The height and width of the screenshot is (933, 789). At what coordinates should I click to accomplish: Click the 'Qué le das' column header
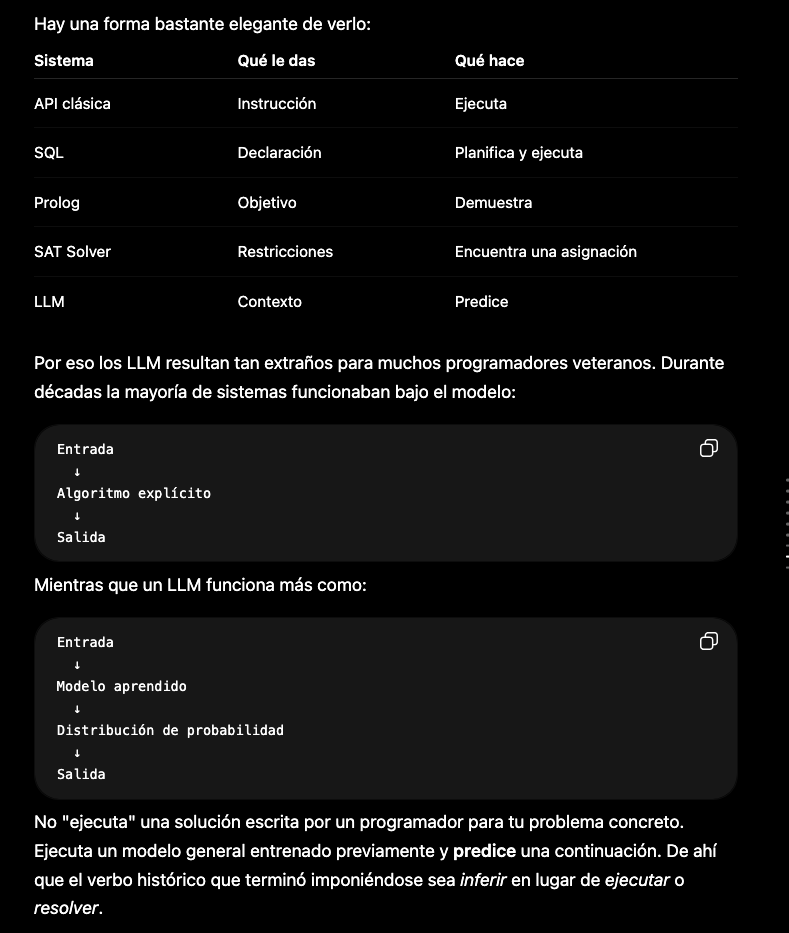[276, 61]
